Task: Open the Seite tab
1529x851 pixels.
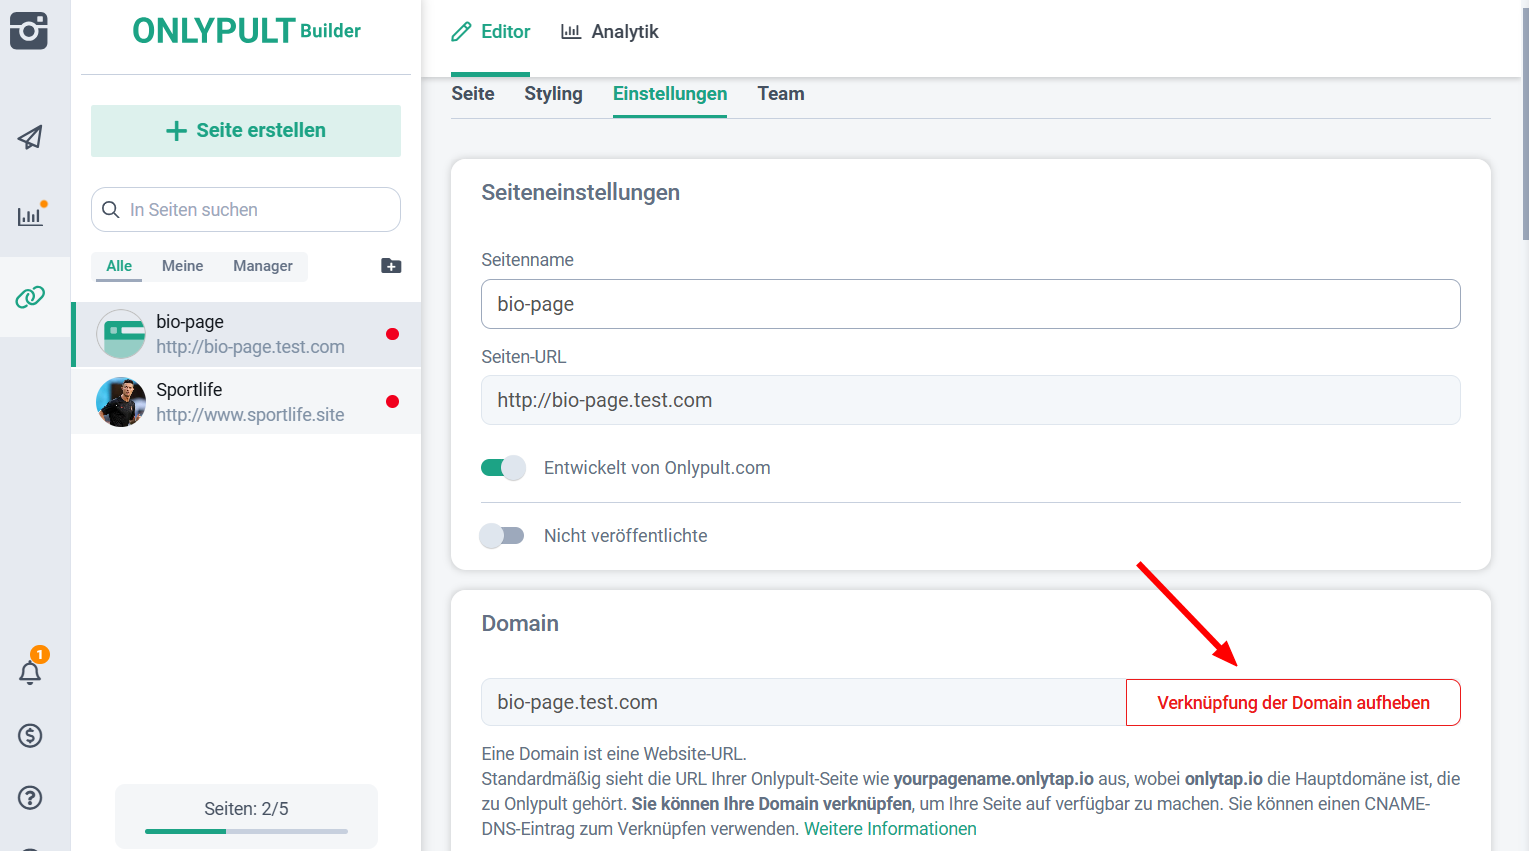Action: (472, 94)
